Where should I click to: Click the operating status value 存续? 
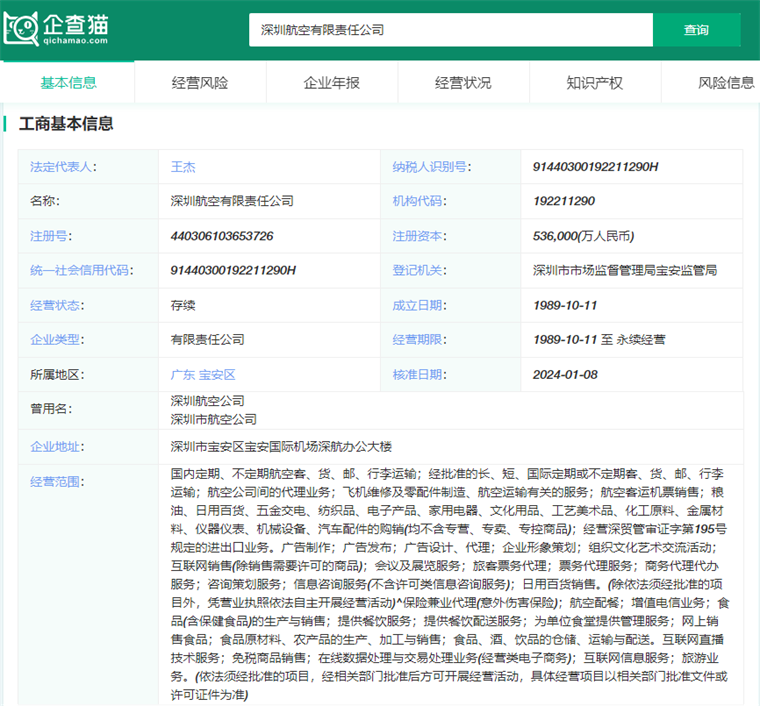point(183,305)
